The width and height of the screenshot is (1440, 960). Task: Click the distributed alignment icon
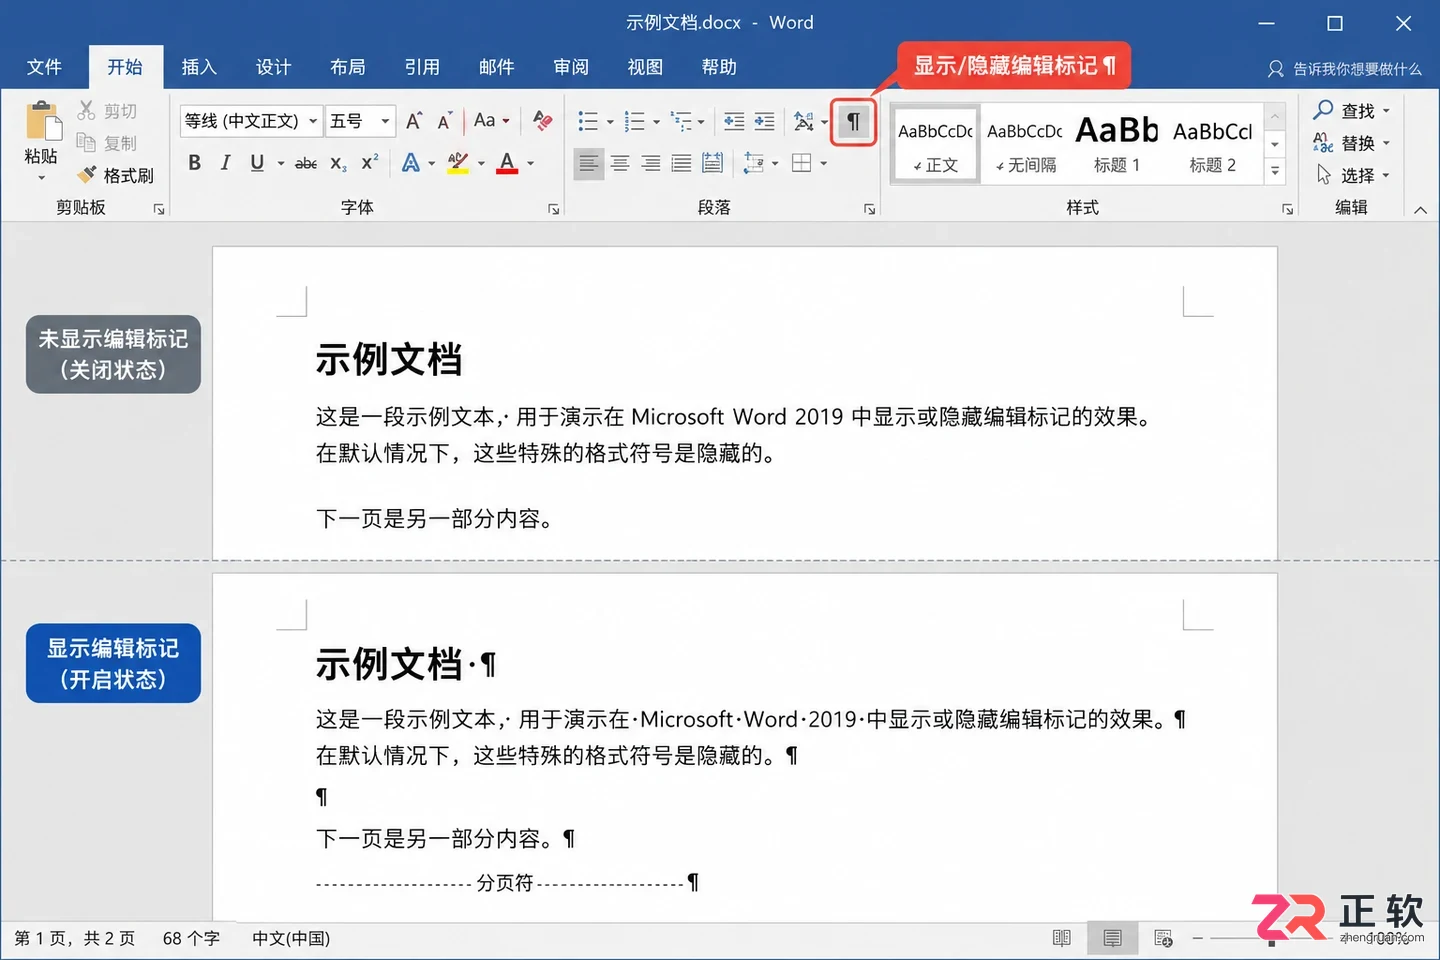(x=712, y=163)
